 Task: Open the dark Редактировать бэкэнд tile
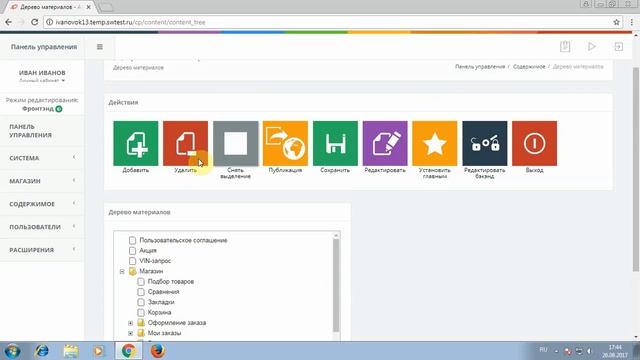click(484, 143)
